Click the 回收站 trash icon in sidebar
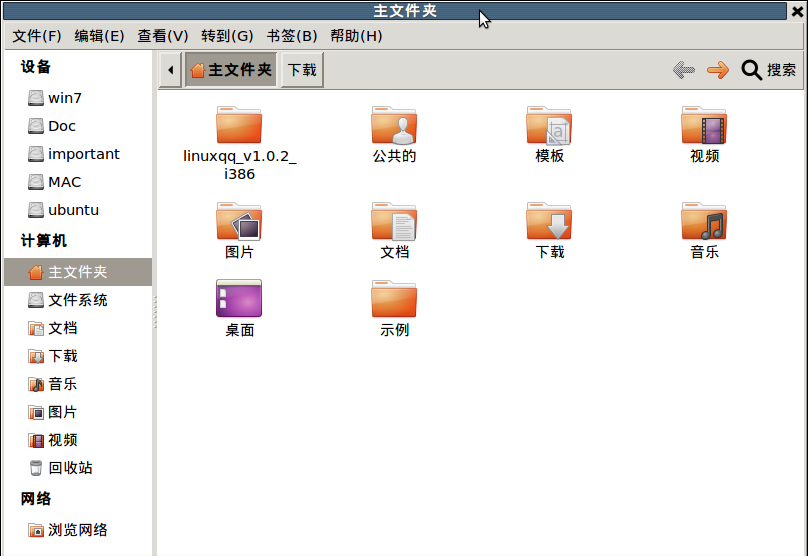Viewport: 808px width, 556px height. pyautogui.click(x=36, y=468)
